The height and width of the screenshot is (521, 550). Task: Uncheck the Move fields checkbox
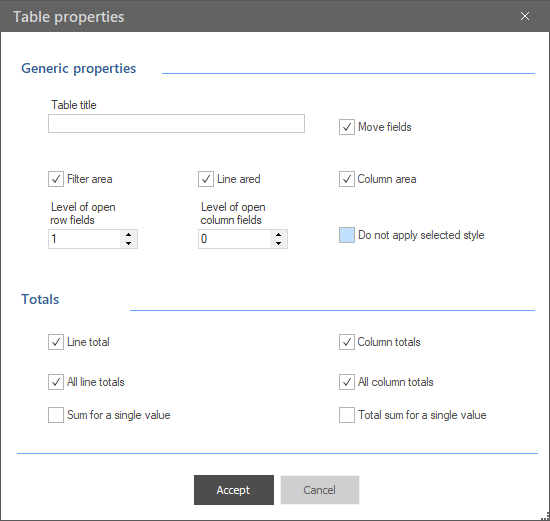pos(347,127)
